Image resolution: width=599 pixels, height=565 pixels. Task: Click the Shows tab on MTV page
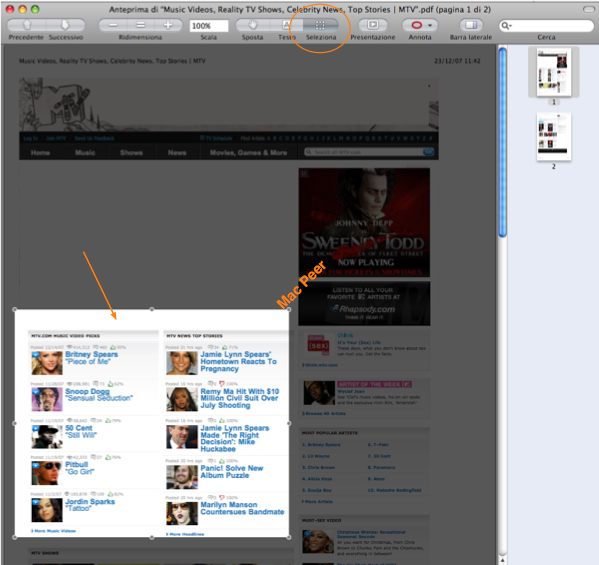coord(131,152)
